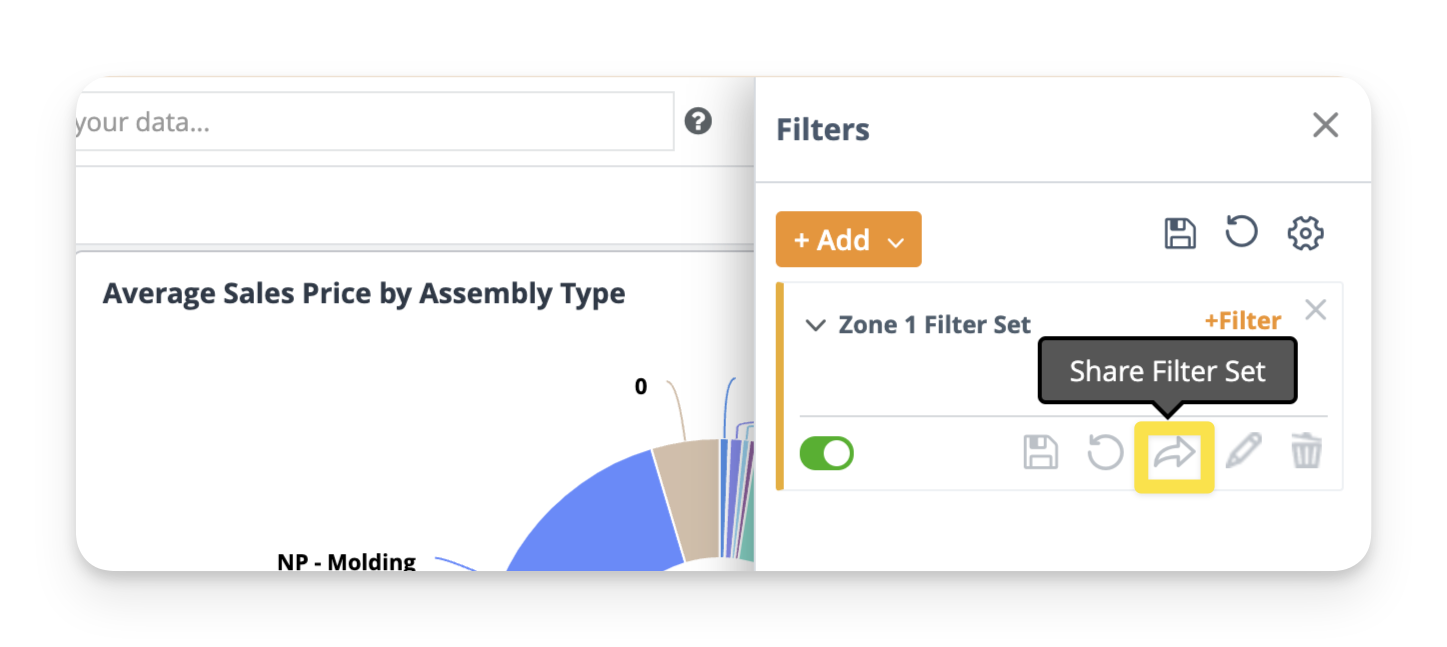
Task: Disable the green filter set toggle
Action: (827, 454)
